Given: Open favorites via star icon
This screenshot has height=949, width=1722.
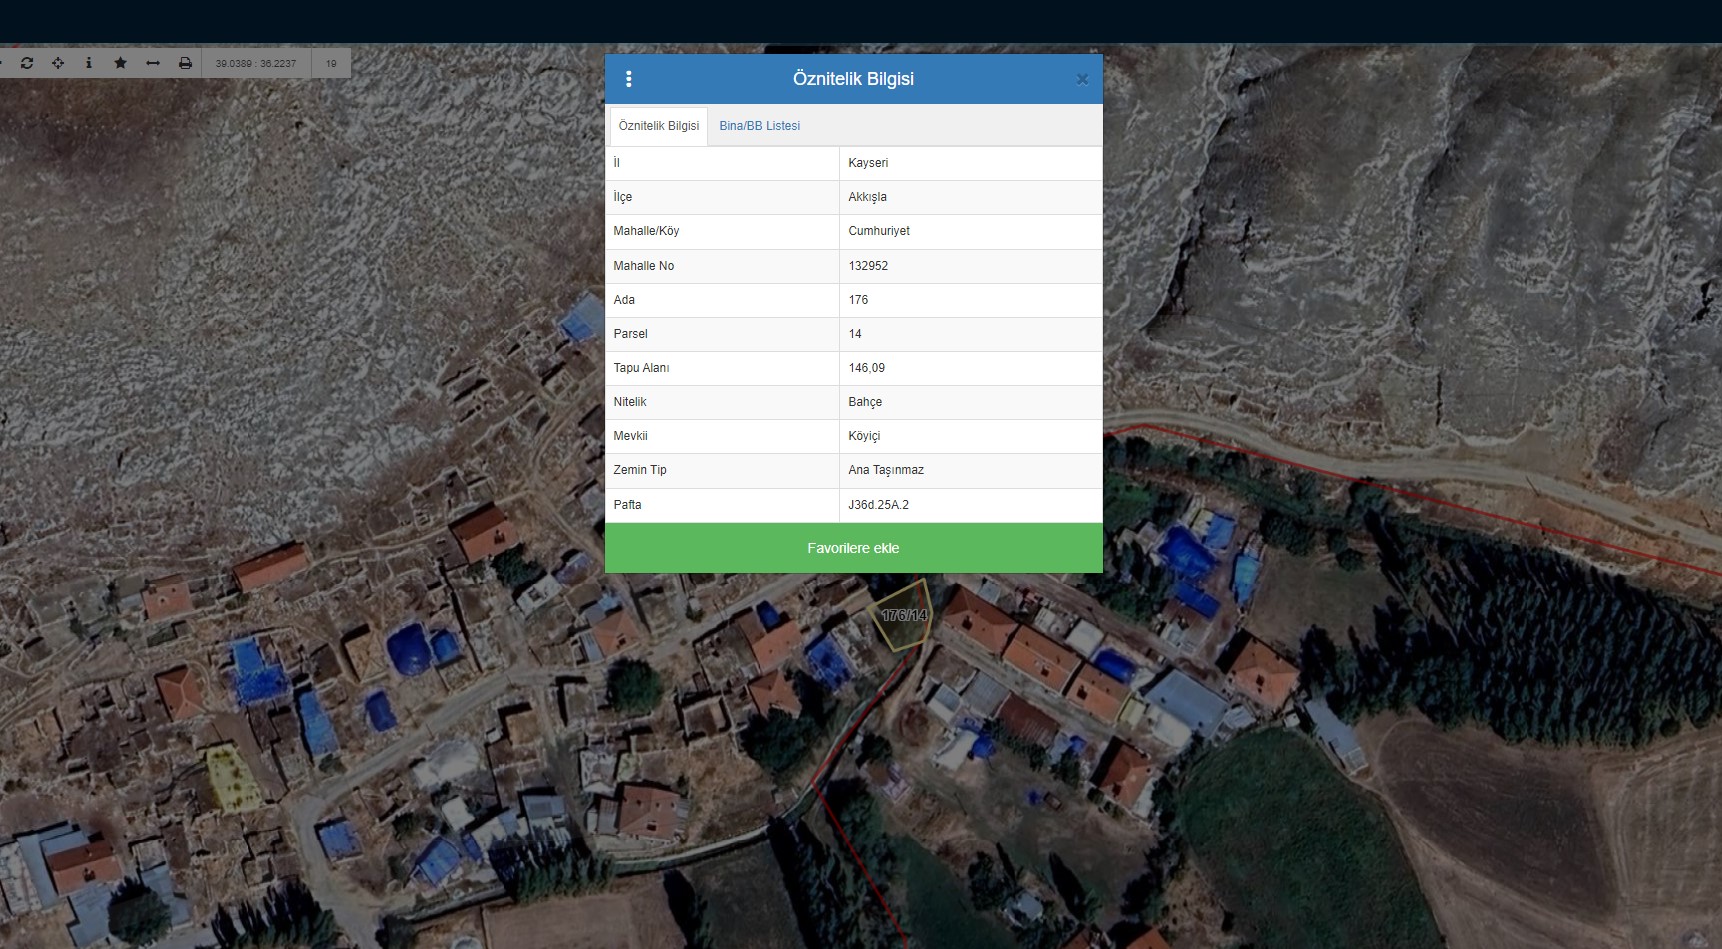Looking at the screenshot, I should point(121,63).
